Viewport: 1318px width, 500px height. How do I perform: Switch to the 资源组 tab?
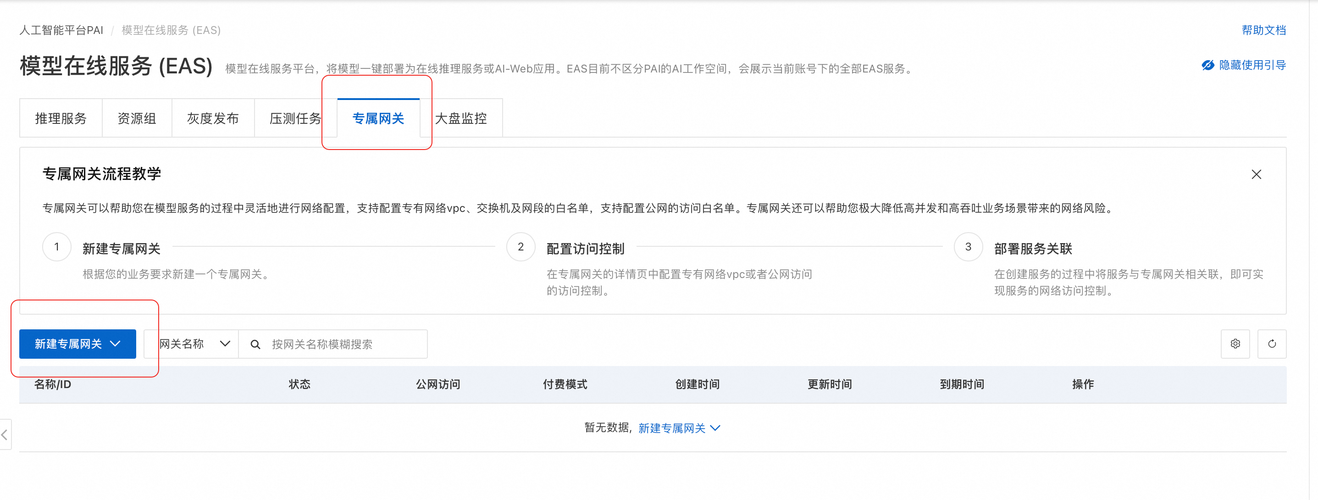[x=137, y=118]
